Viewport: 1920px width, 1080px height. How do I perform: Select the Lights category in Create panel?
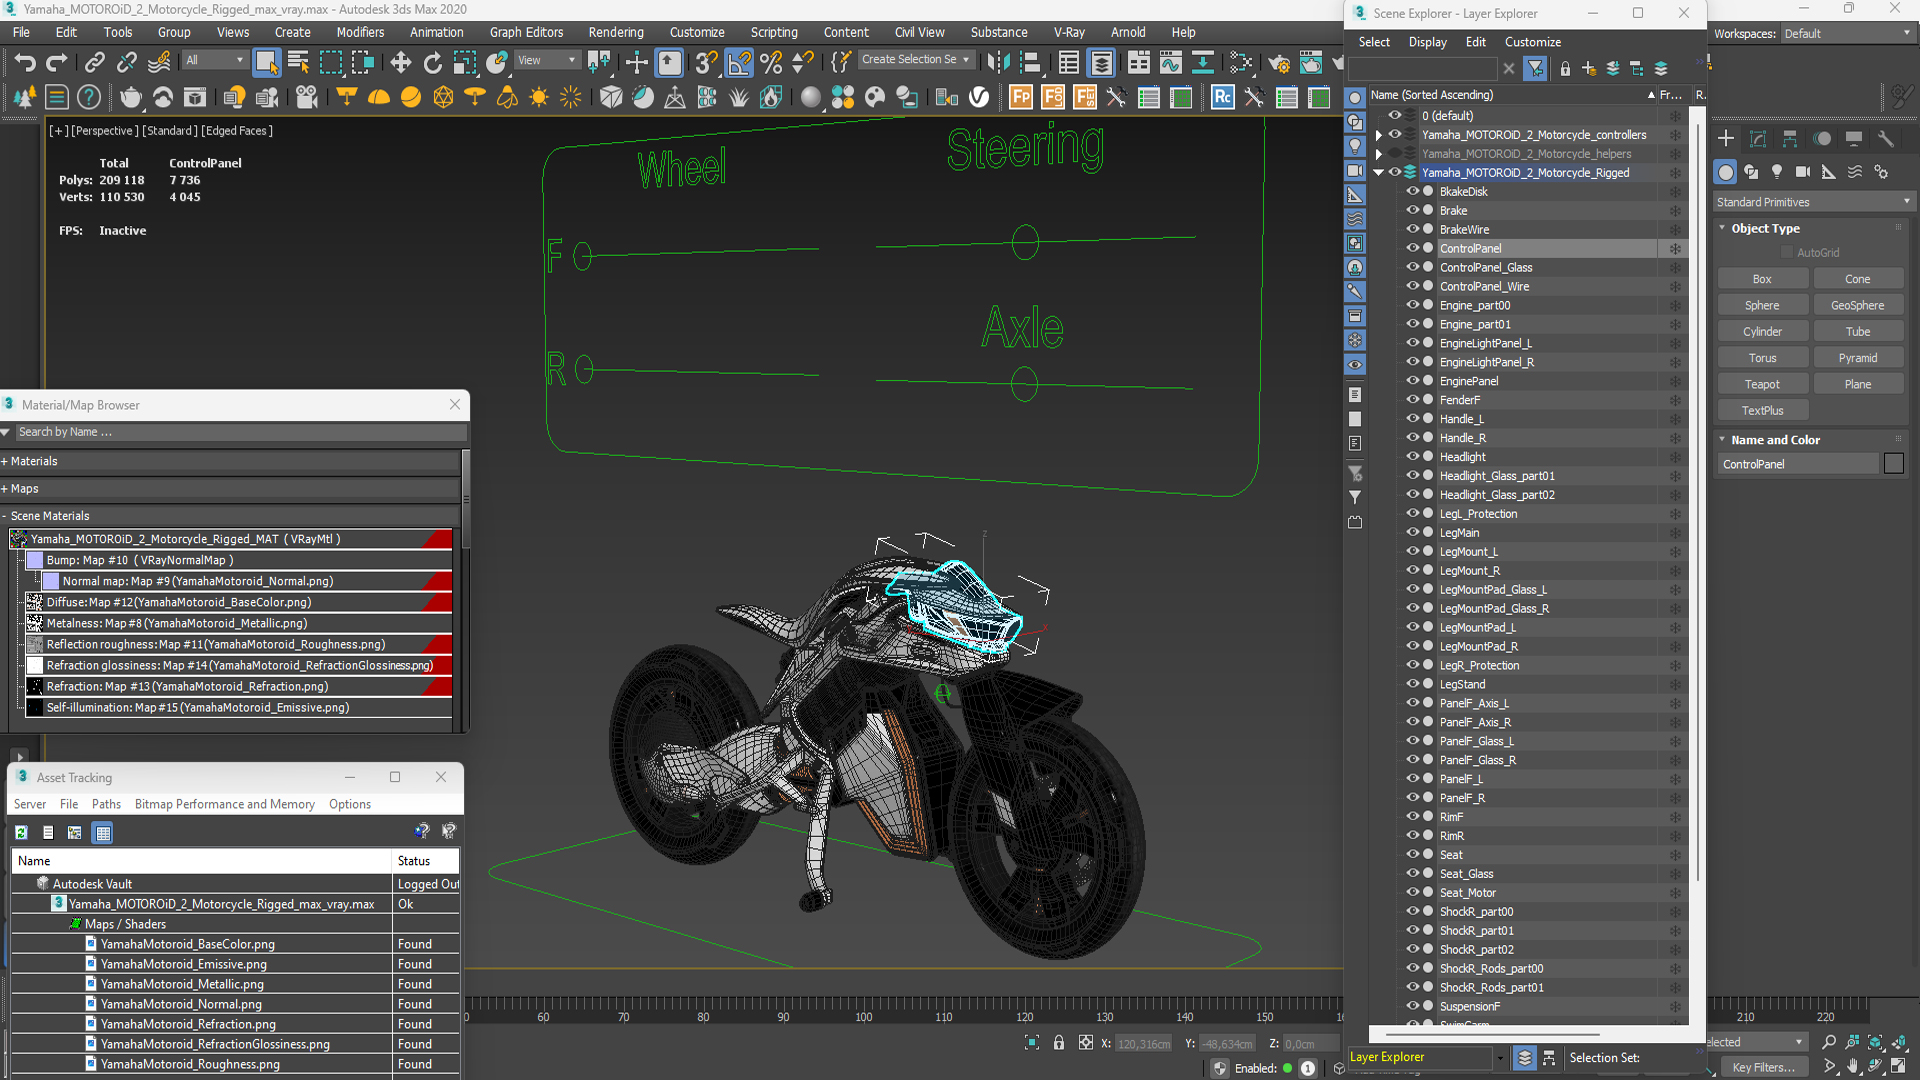1777,172
